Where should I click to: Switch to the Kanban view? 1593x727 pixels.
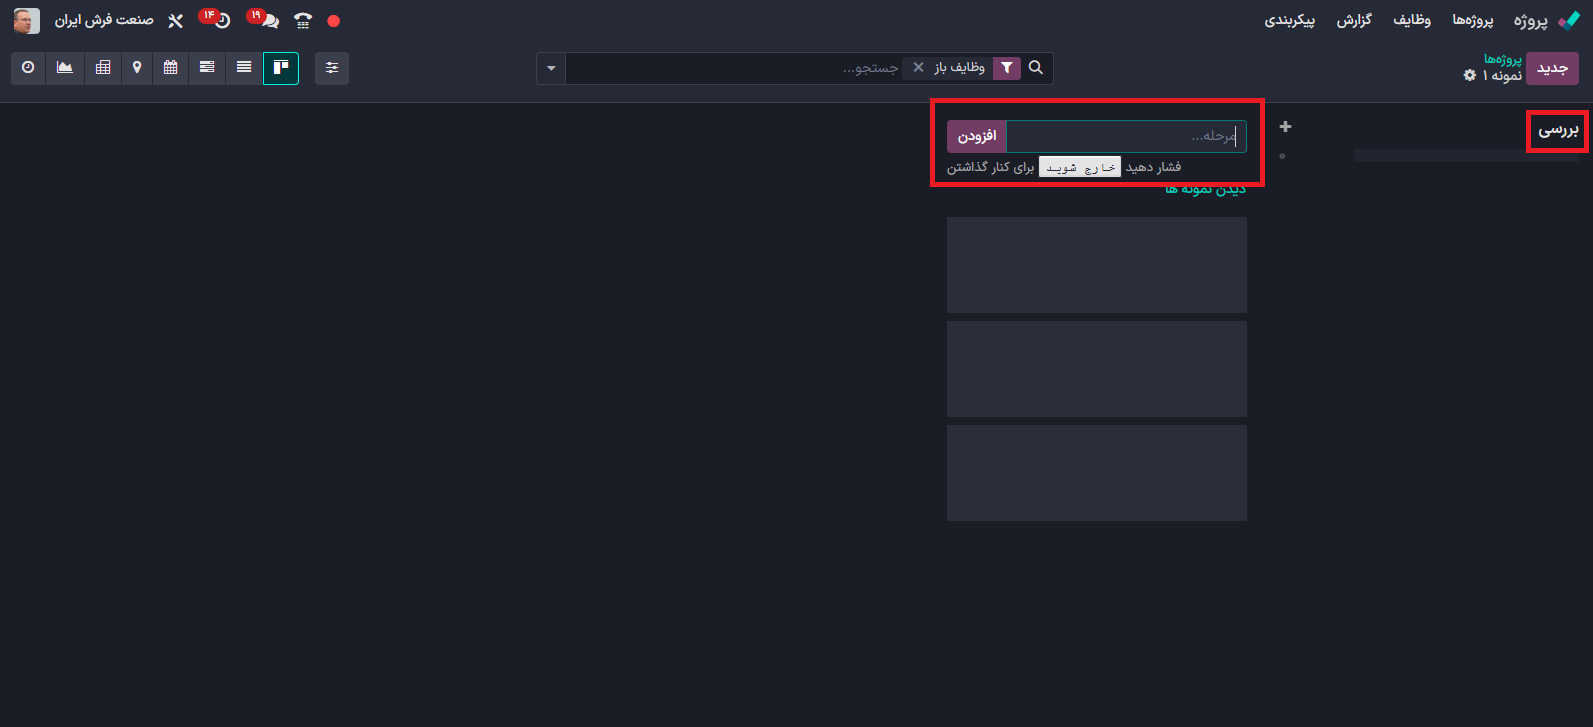point(281,68)
